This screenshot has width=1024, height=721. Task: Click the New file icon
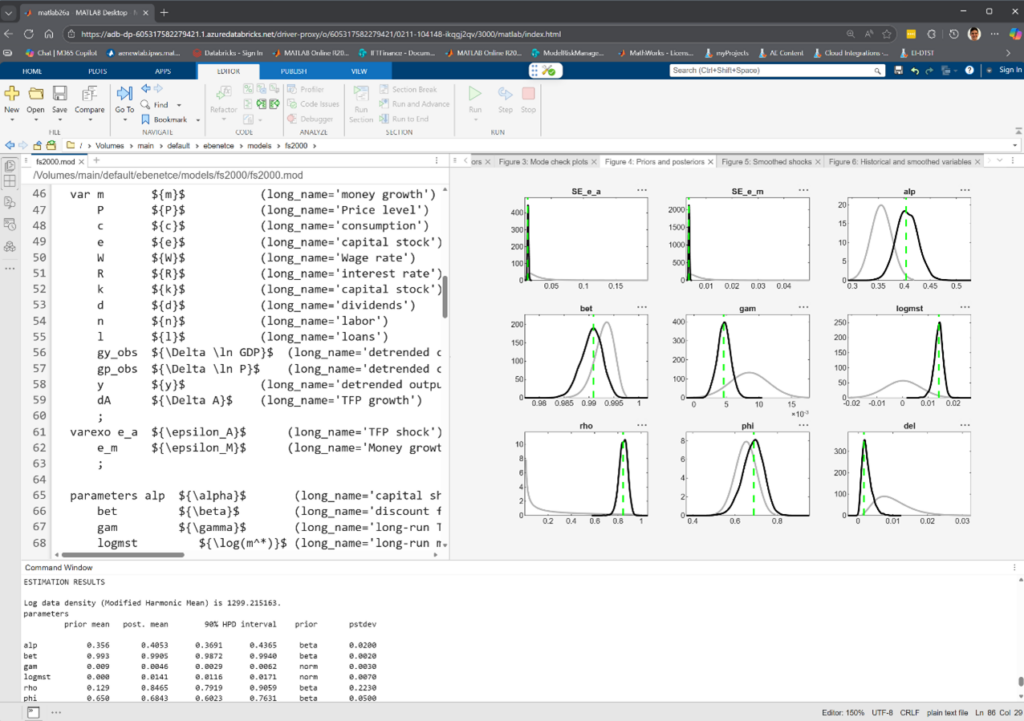(x=11, y=93)
